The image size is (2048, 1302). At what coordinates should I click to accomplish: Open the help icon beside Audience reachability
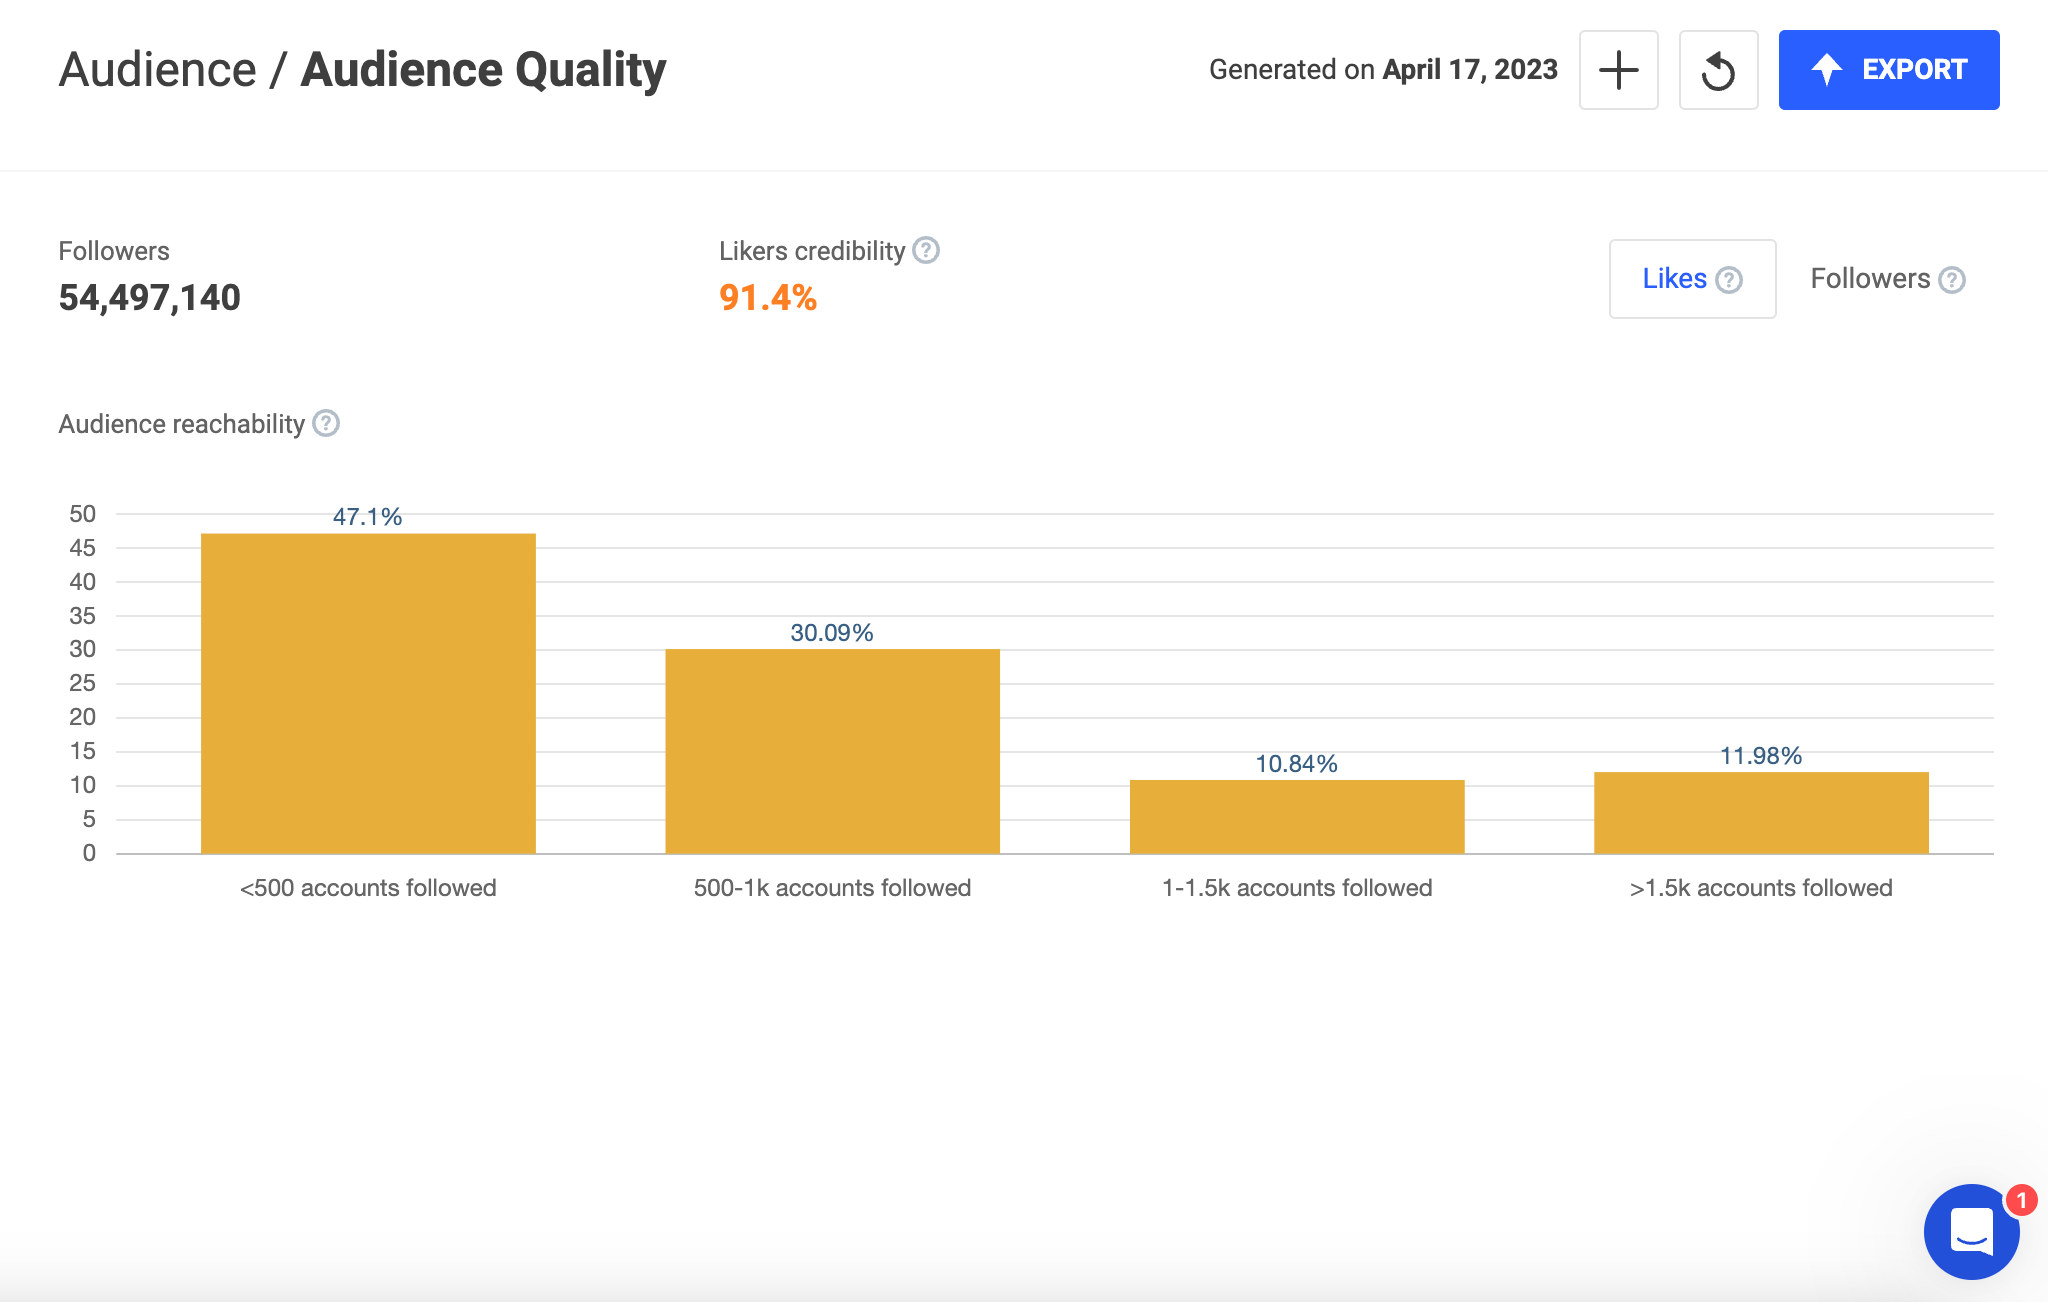(326, 423)
